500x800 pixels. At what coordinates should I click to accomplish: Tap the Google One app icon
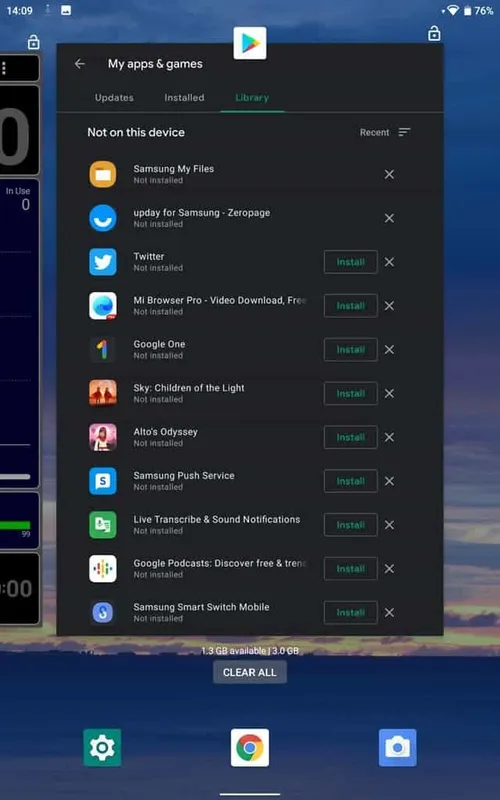pyautogui.click(x=103, y=350)
